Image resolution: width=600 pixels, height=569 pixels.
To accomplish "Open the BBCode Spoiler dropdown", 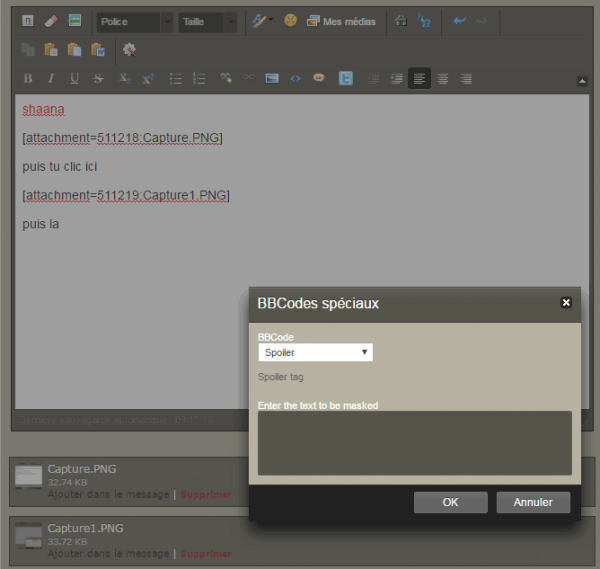I will point(315,352).
